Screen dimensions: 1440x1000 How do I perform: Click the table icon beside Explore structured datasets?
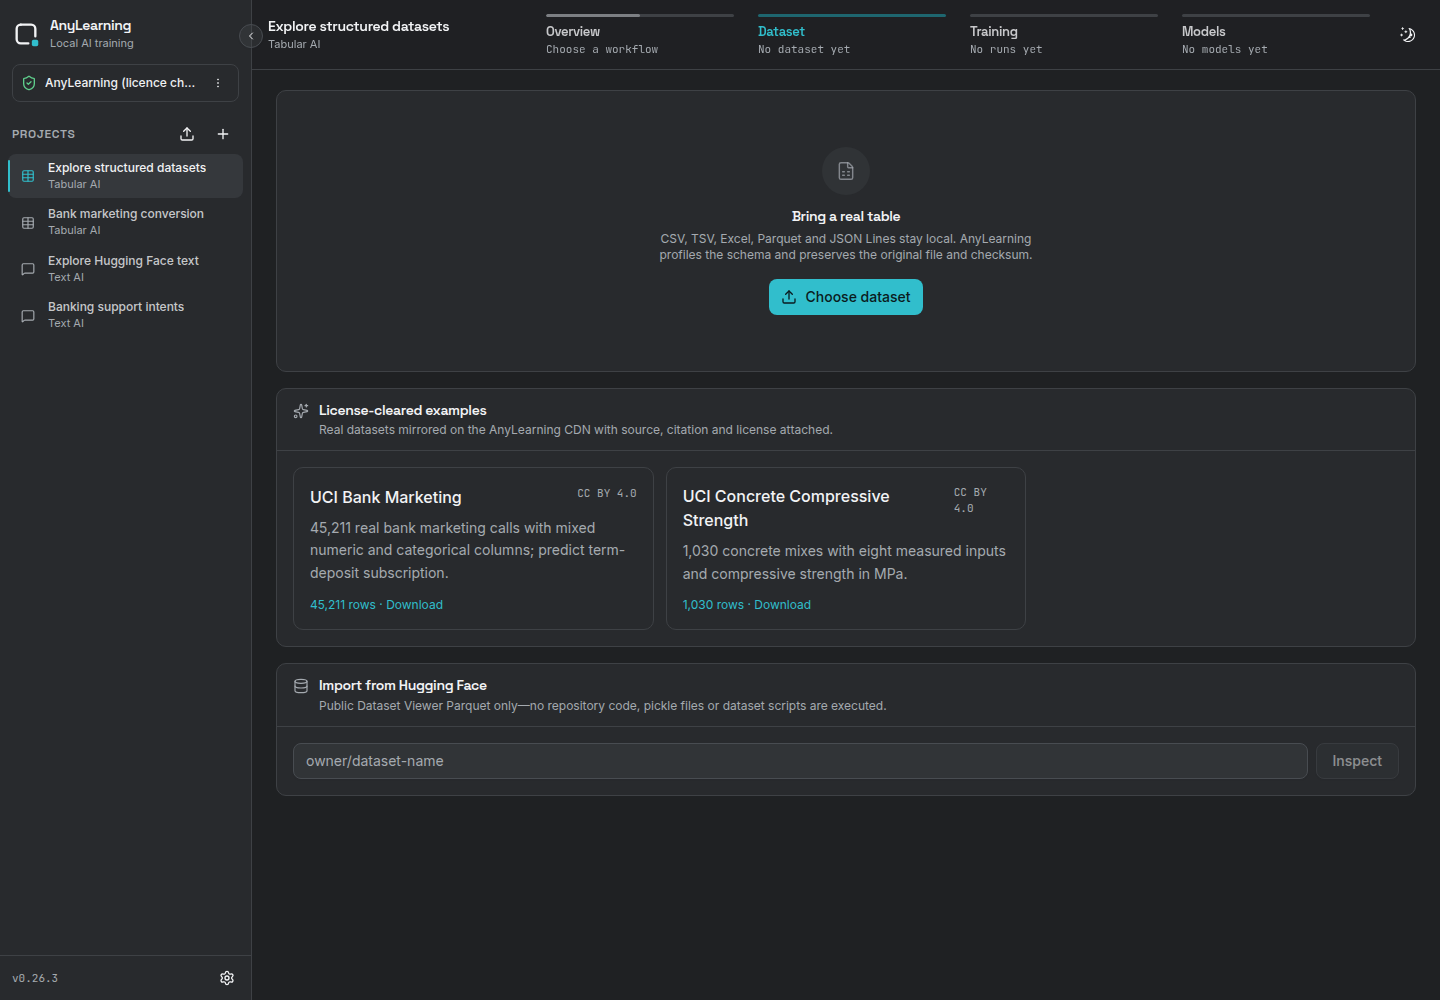[28, 176]
